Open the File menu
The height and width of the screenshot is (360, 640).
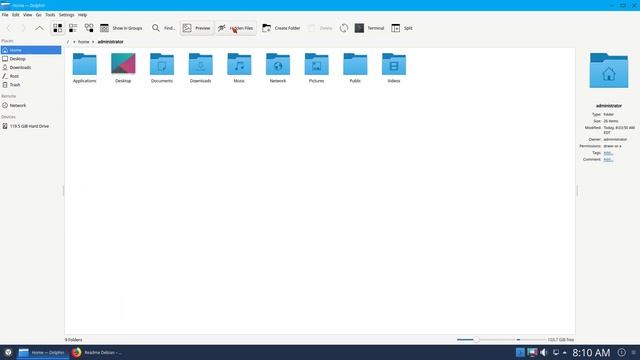tap(5, 15)
